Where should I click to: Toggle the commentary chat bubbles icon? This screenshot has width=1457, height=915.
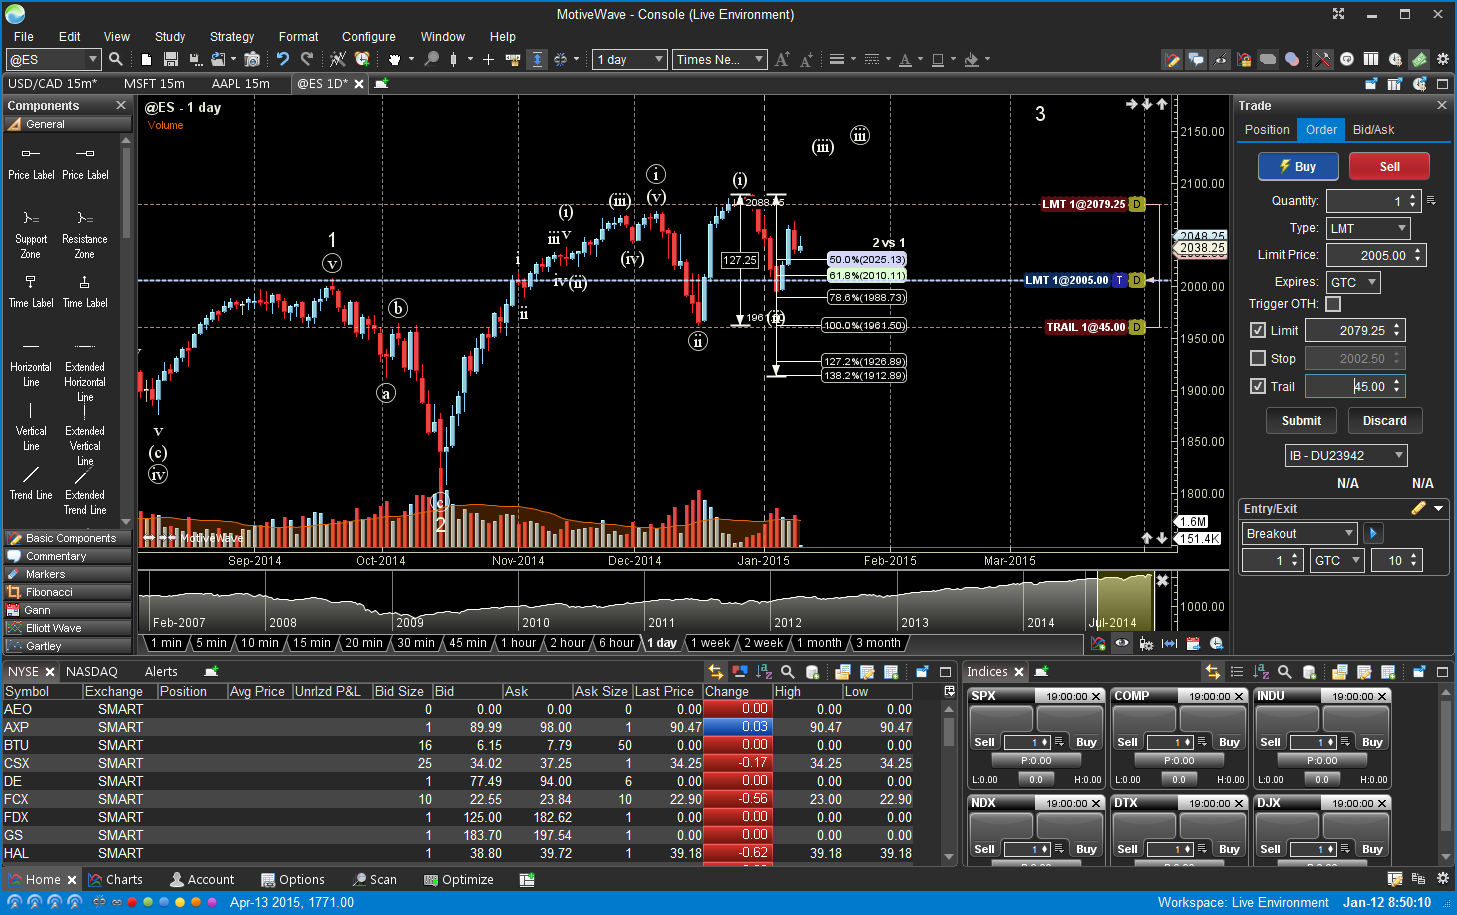1195,59
